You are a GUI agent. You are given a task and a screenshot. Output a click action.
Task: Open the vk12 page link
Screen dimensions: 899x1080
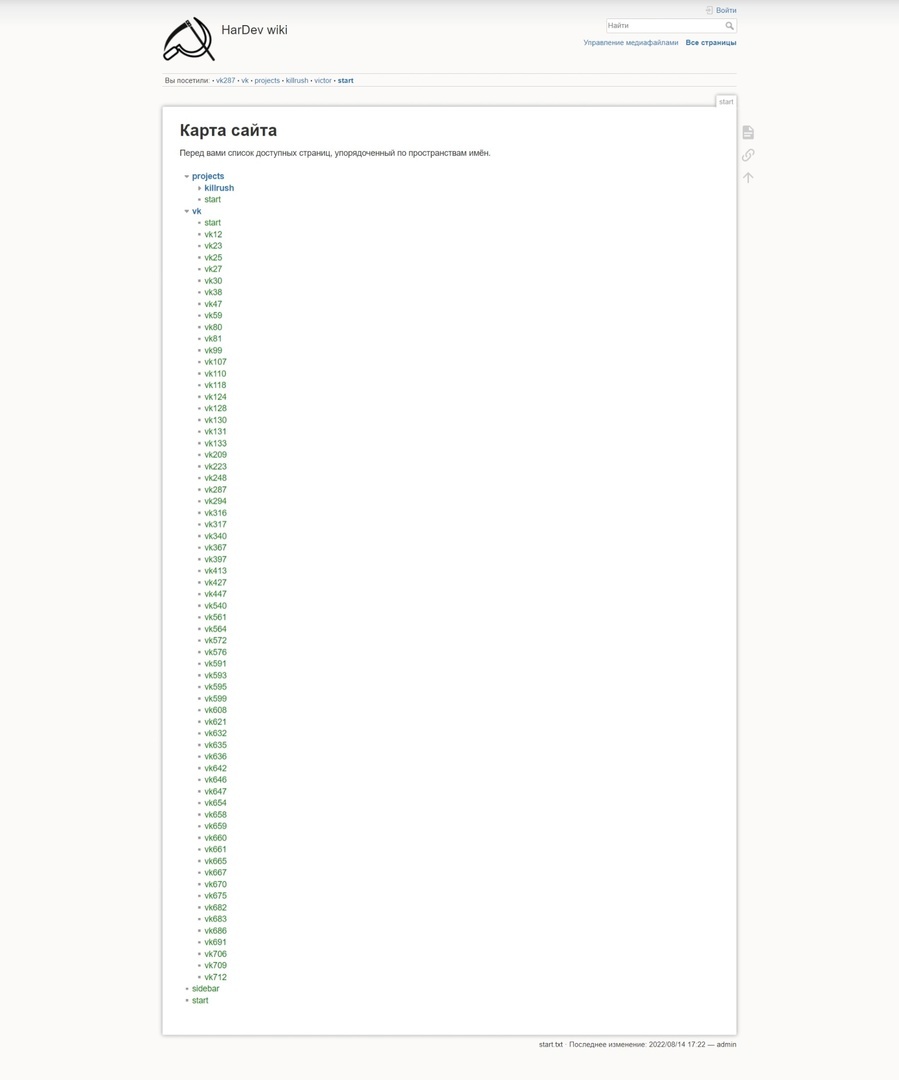pyautogui.click(x=213, y=234)
